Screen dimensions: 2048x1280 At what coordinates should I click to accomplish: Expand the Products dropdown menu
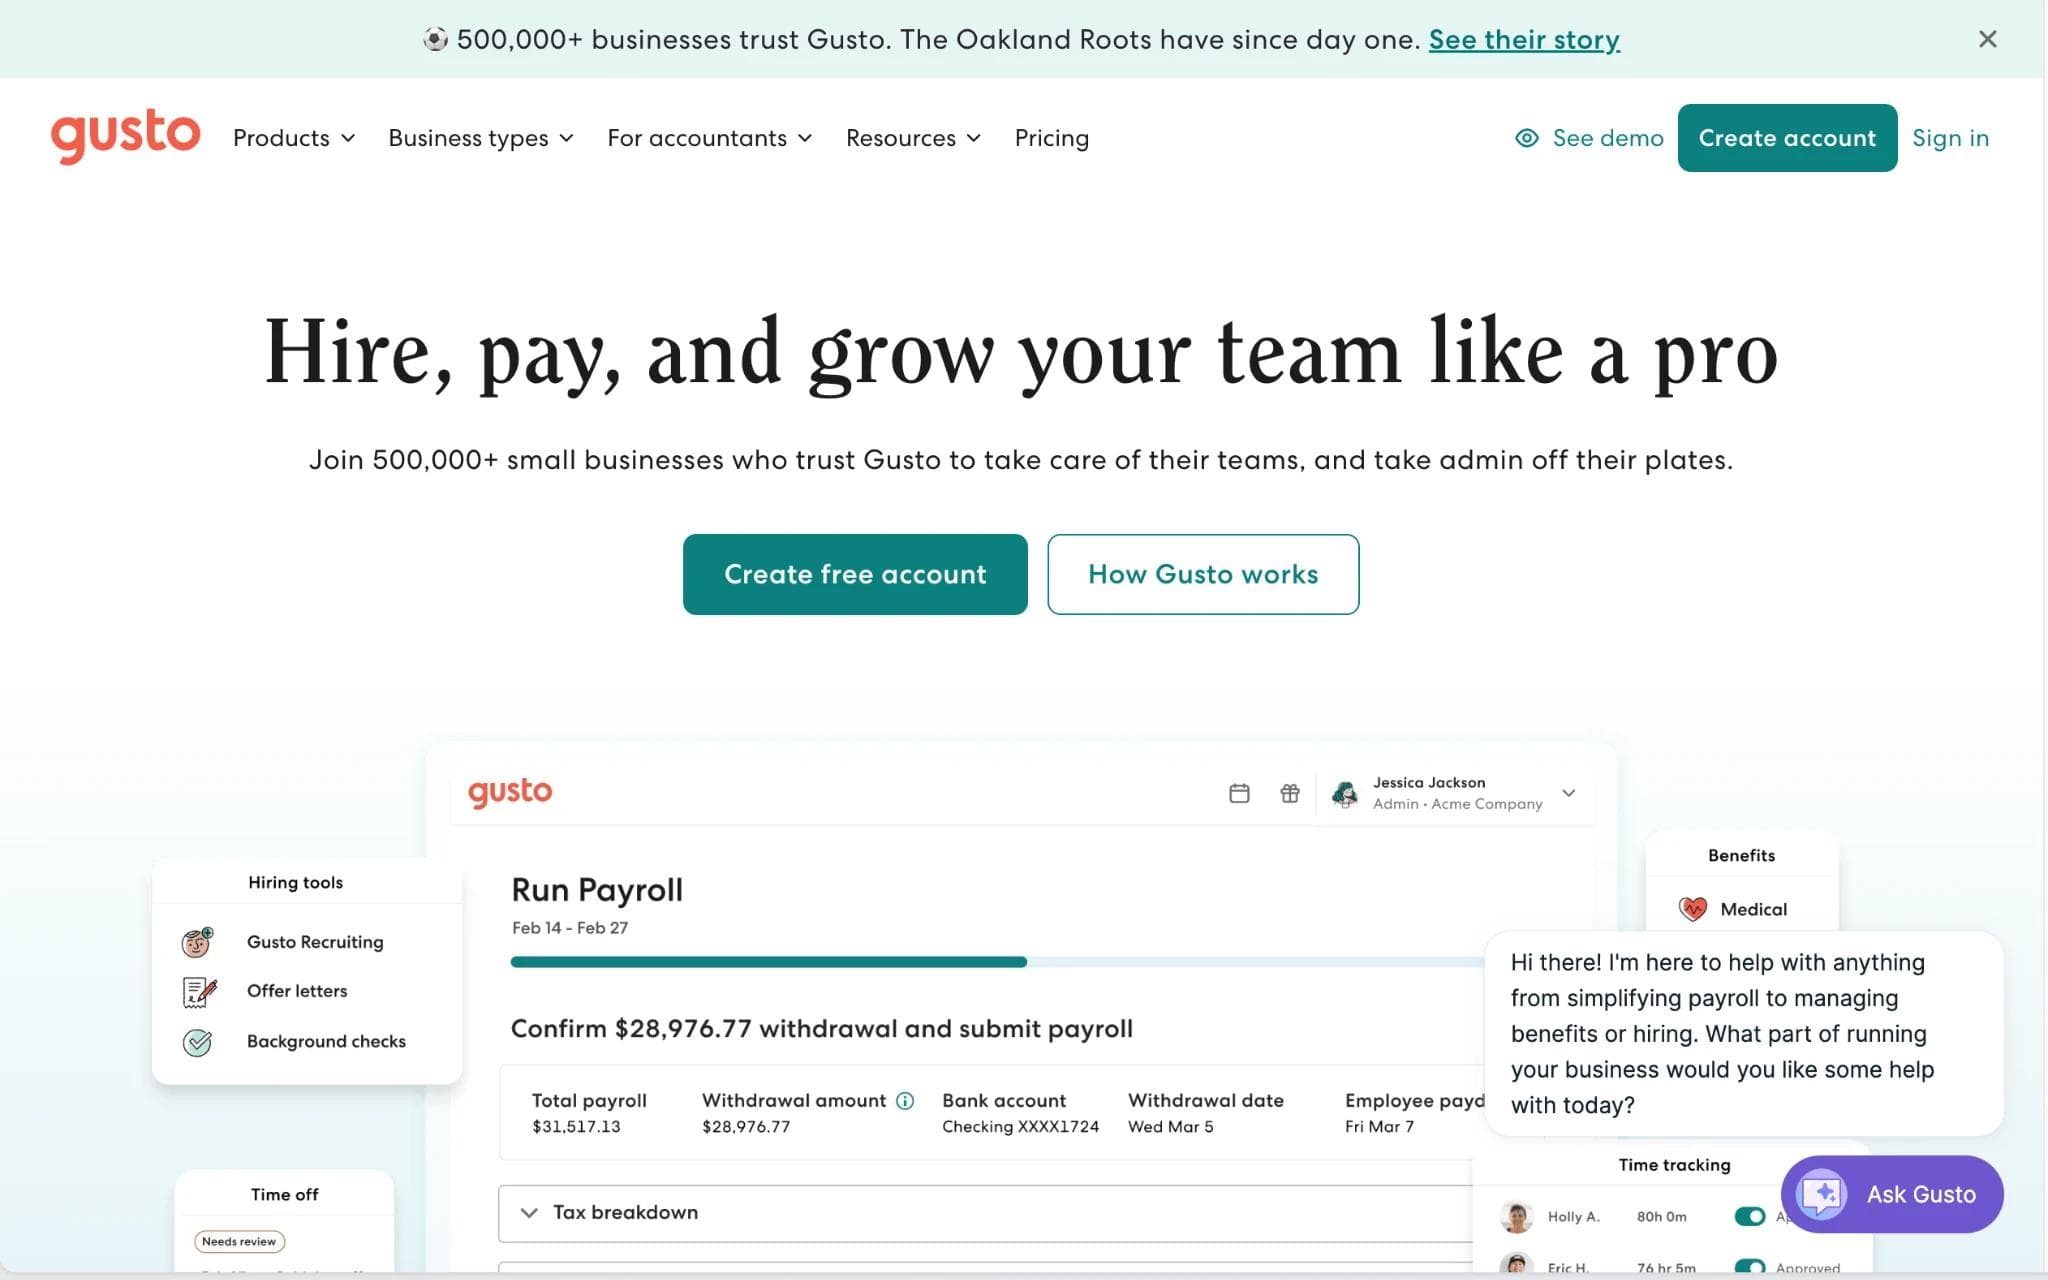294,138
